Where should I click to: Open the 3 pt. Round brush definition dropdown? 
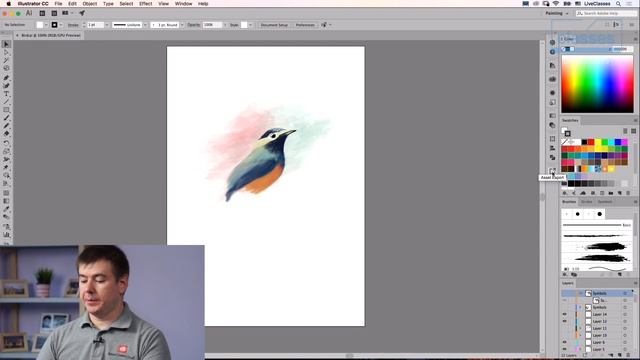[182, 25]
